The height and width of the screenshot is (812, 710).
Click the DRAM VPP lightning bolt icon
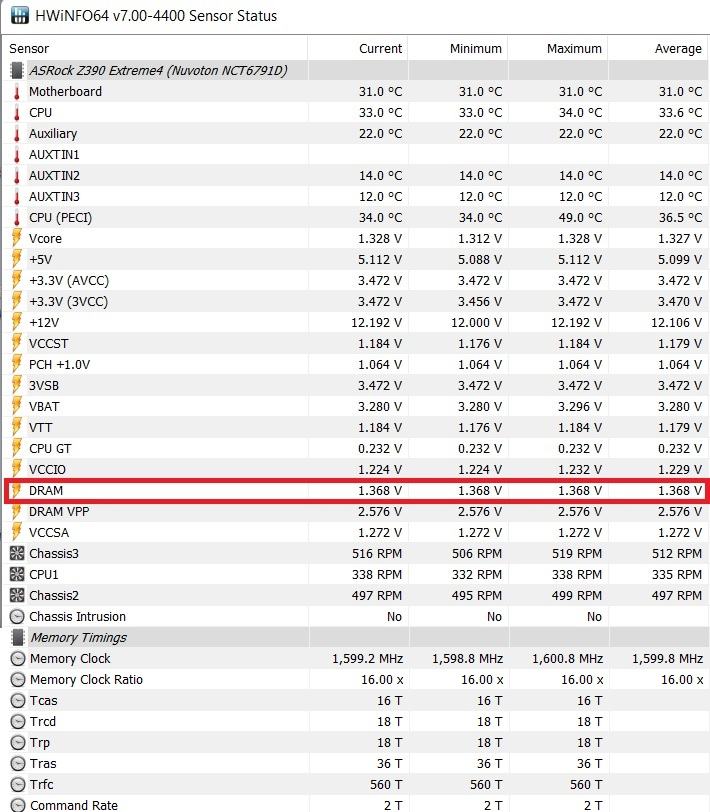click(x=17, y=512)
